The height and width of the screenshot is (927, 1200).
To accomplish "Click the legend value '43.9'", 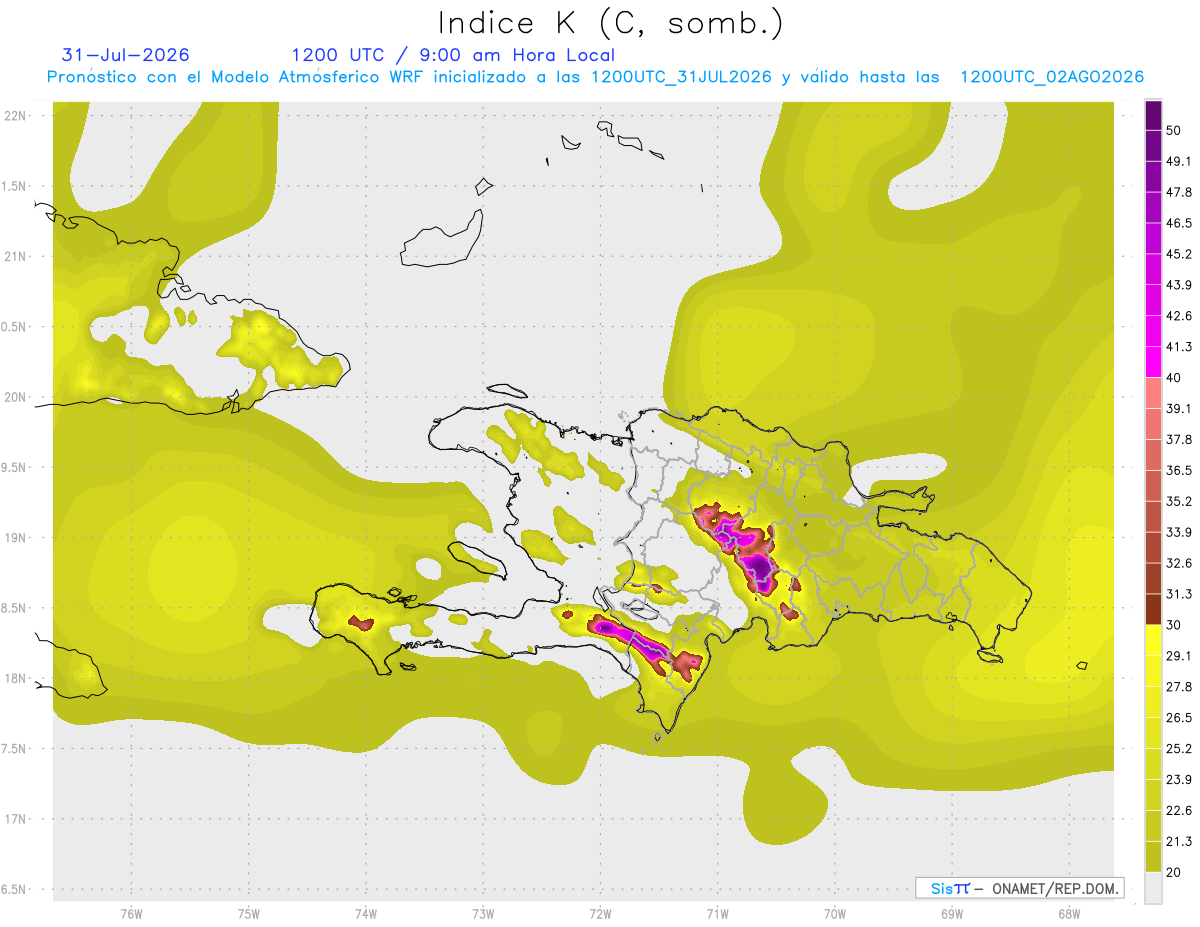I will (x=1177, y=285).
